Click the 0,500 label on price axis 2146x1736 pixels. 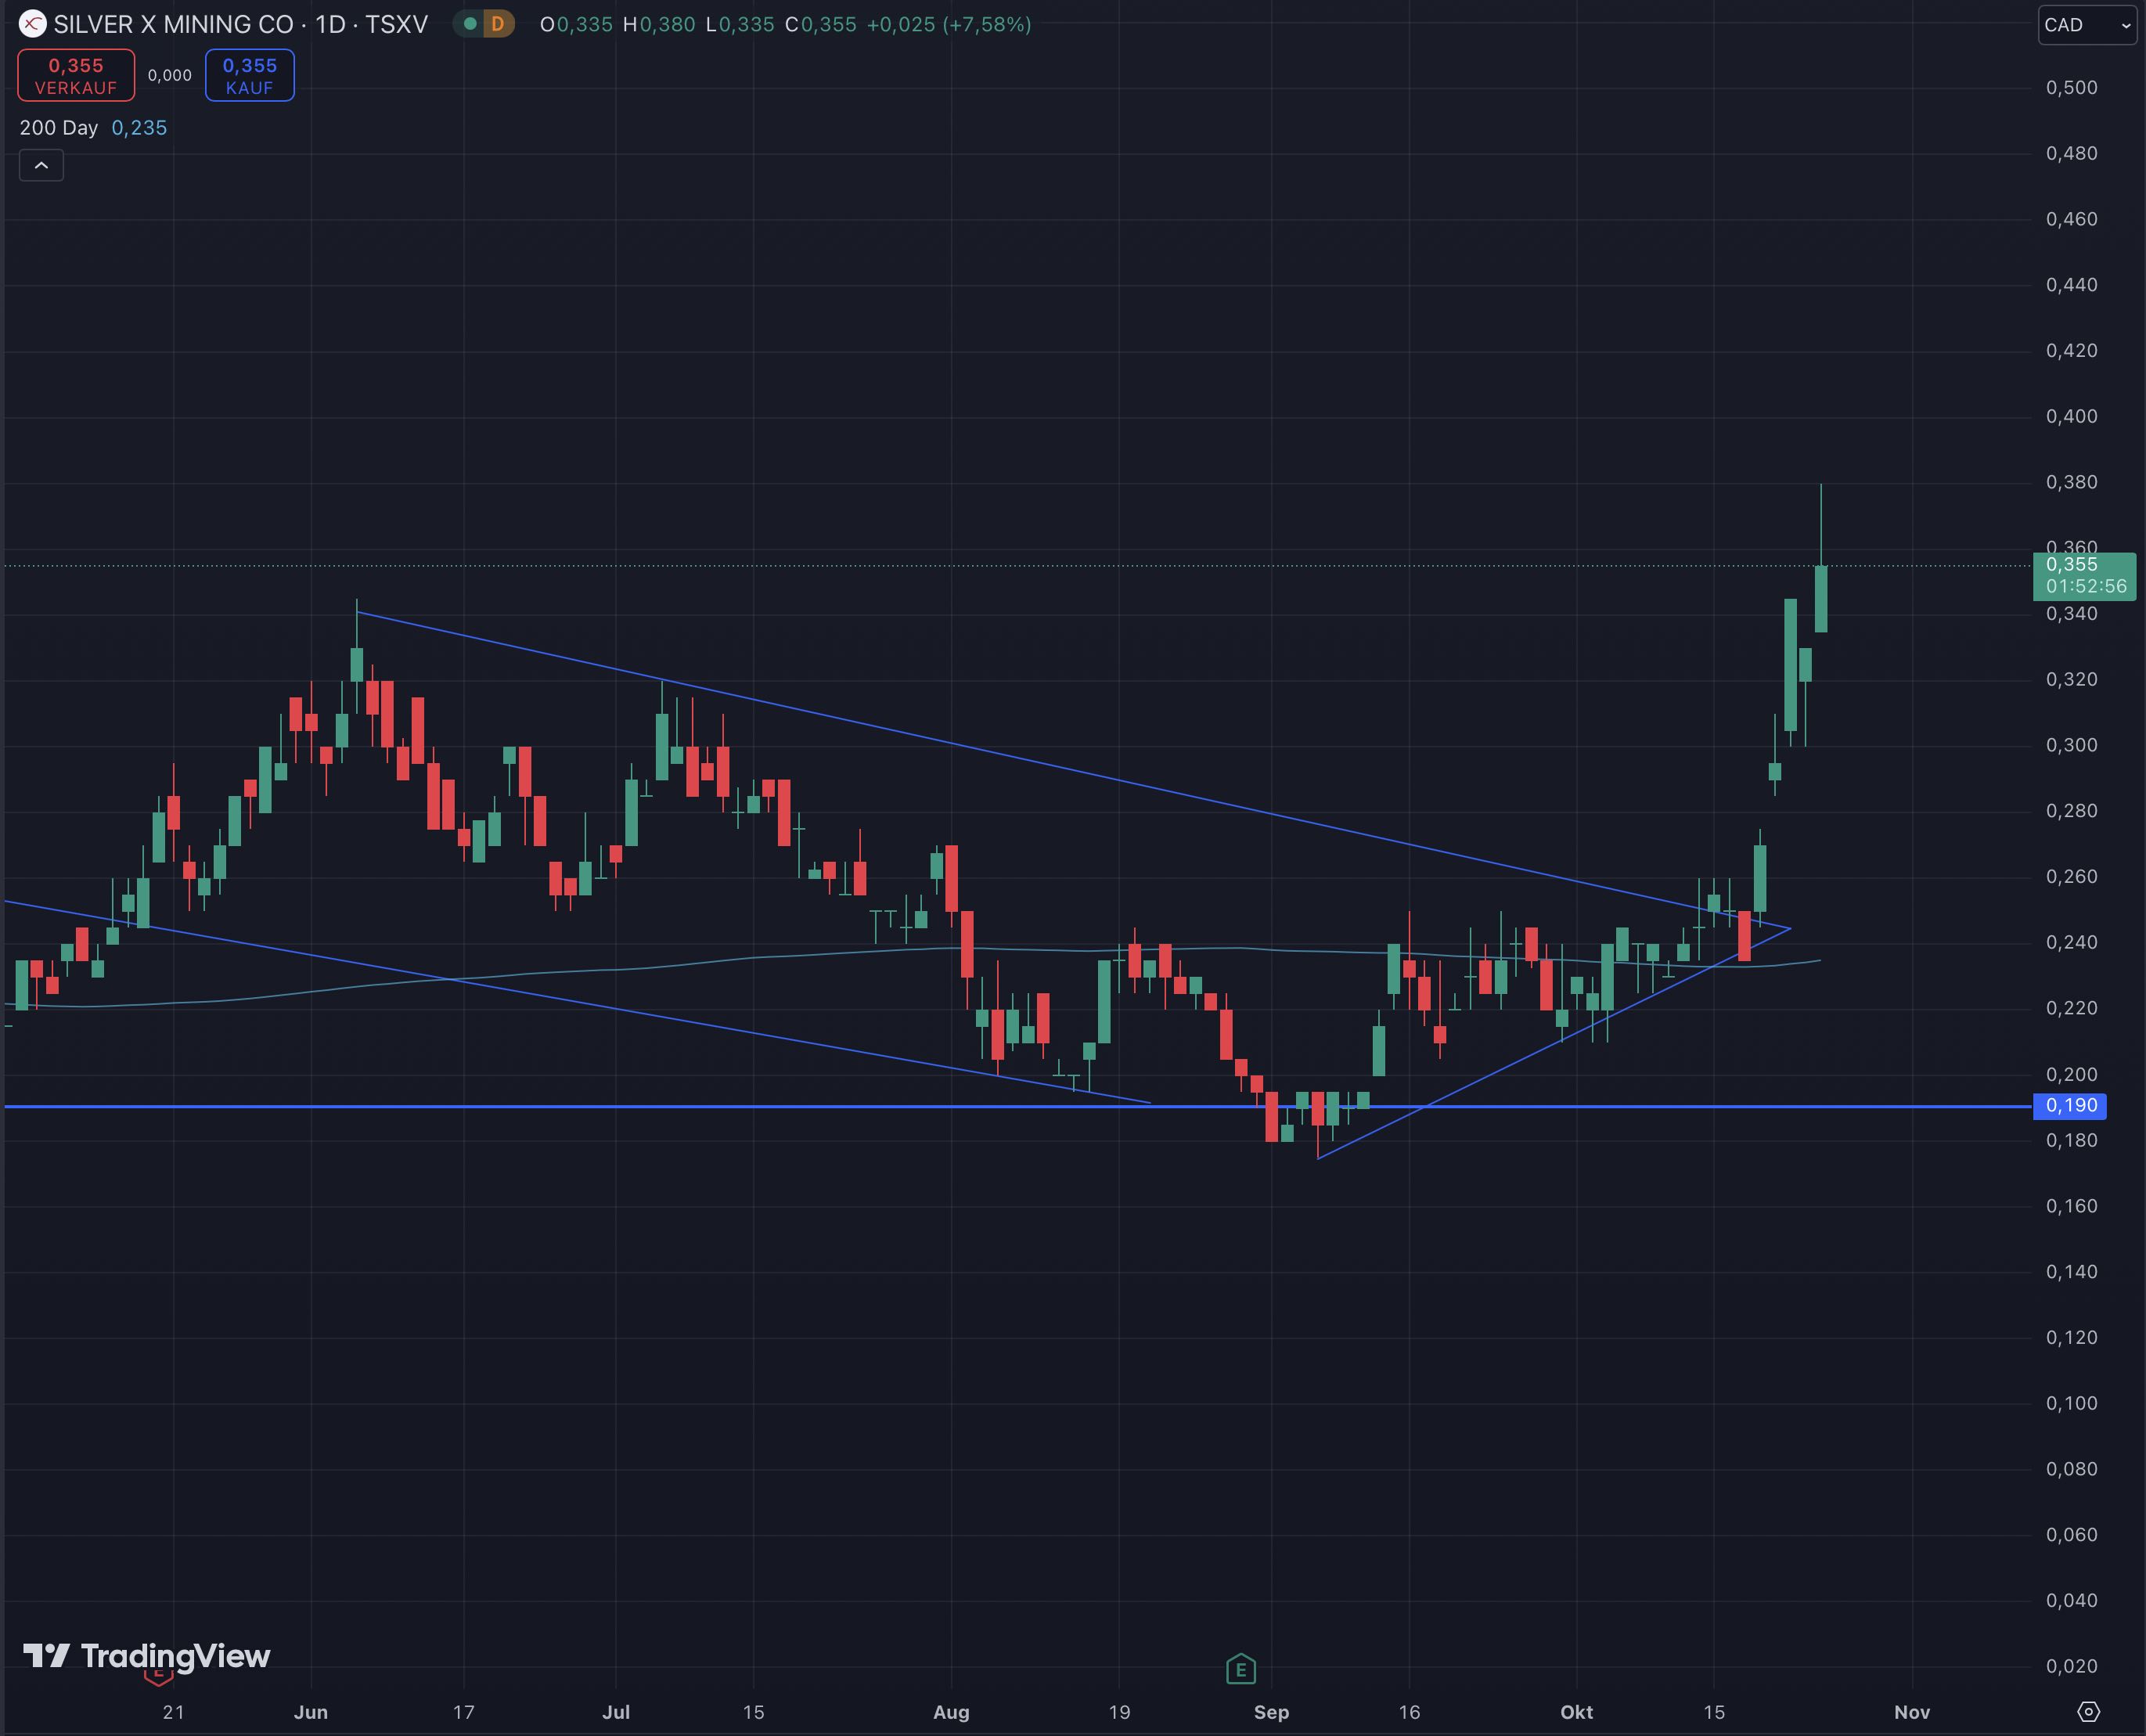2072,87
